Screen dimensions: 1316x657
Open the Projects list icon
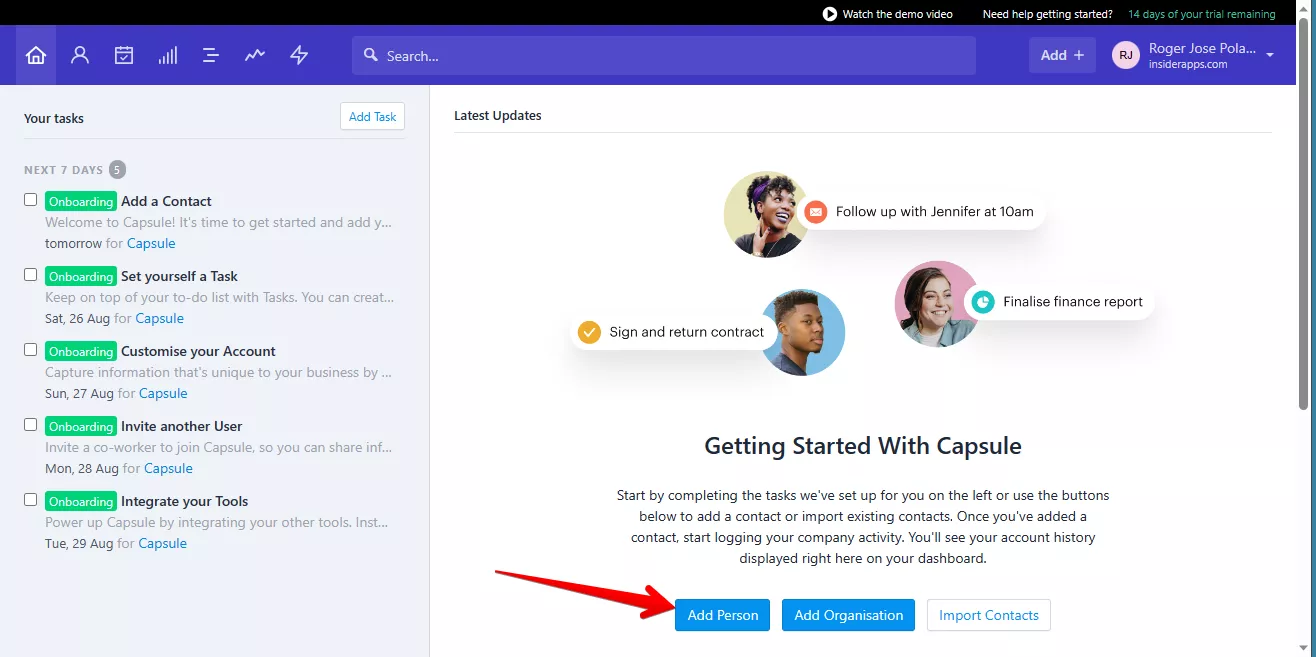pyautogui.click(x=211, y=56)
